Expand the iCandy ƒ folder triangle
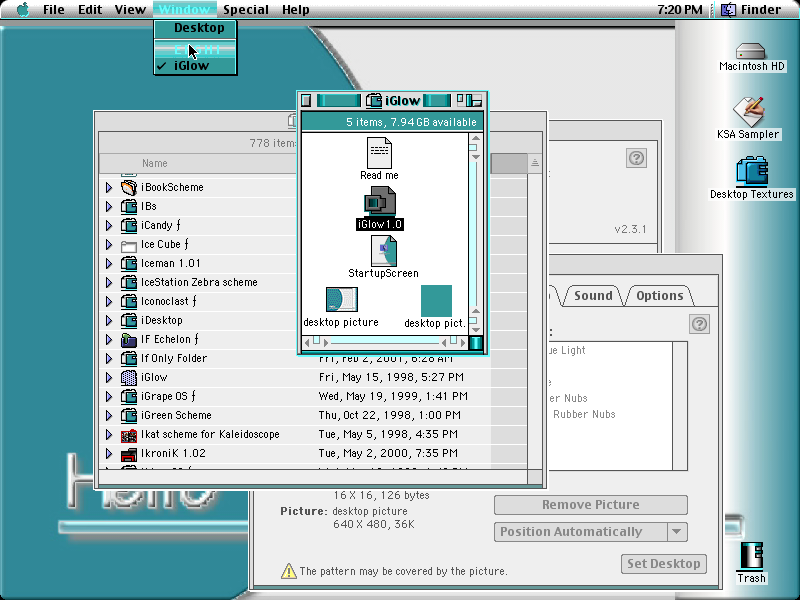800x600 pixels. [109, 226]
